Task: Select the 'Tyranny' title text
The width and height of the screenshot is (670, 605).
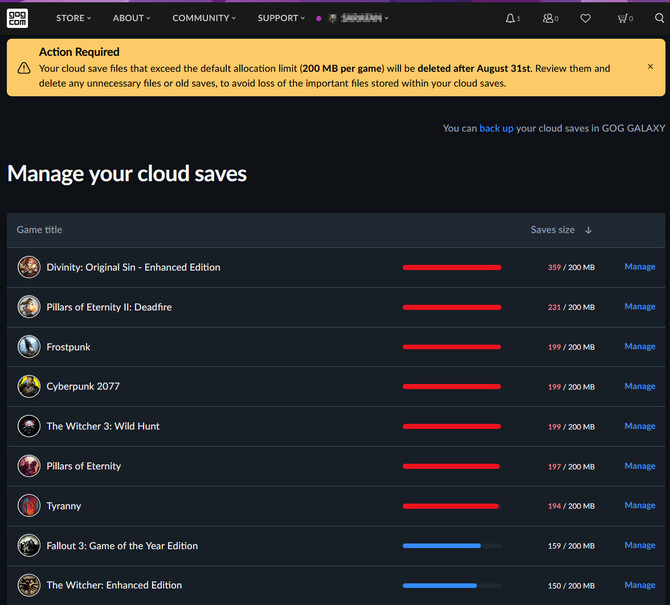Action: [x=64, y=506]
